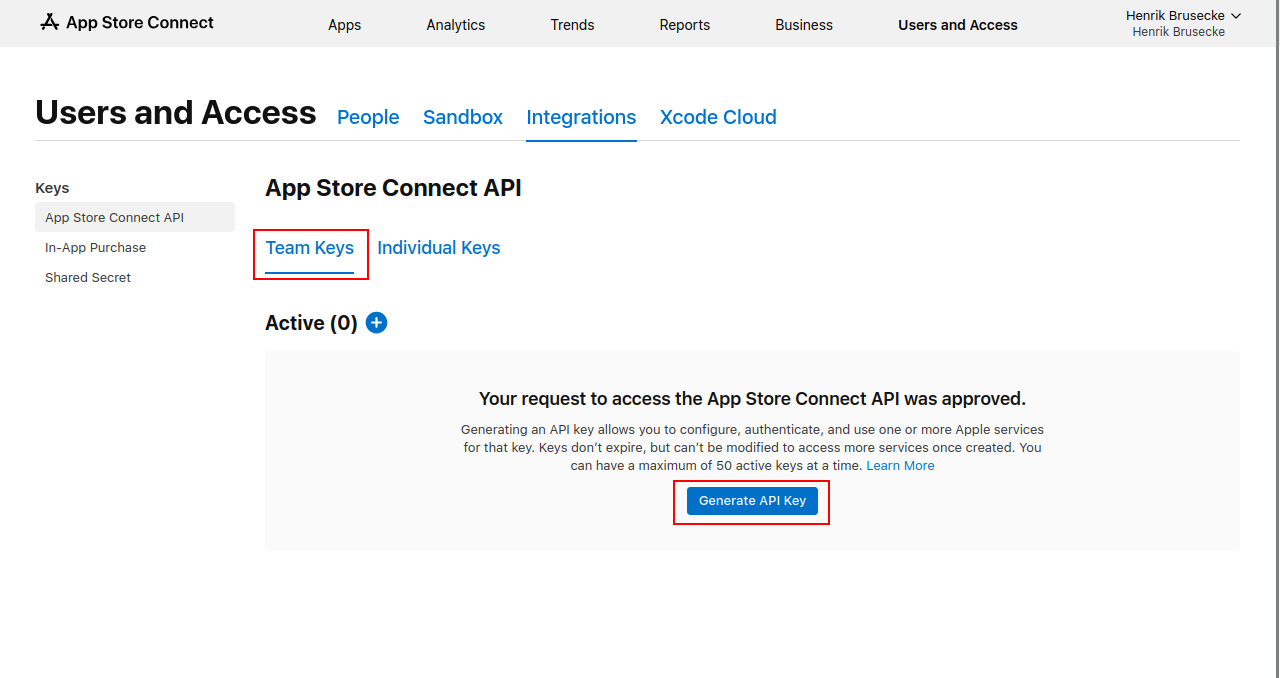Click the Users and Access page heading
1280x678 pixels.
(x=176, y=113)
